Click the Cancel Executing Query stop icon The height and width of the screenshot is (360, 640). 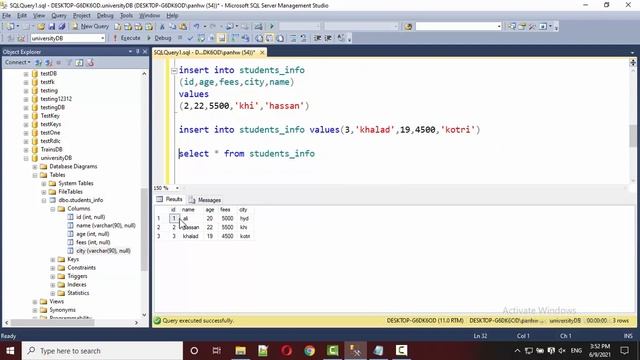point(180,38)
